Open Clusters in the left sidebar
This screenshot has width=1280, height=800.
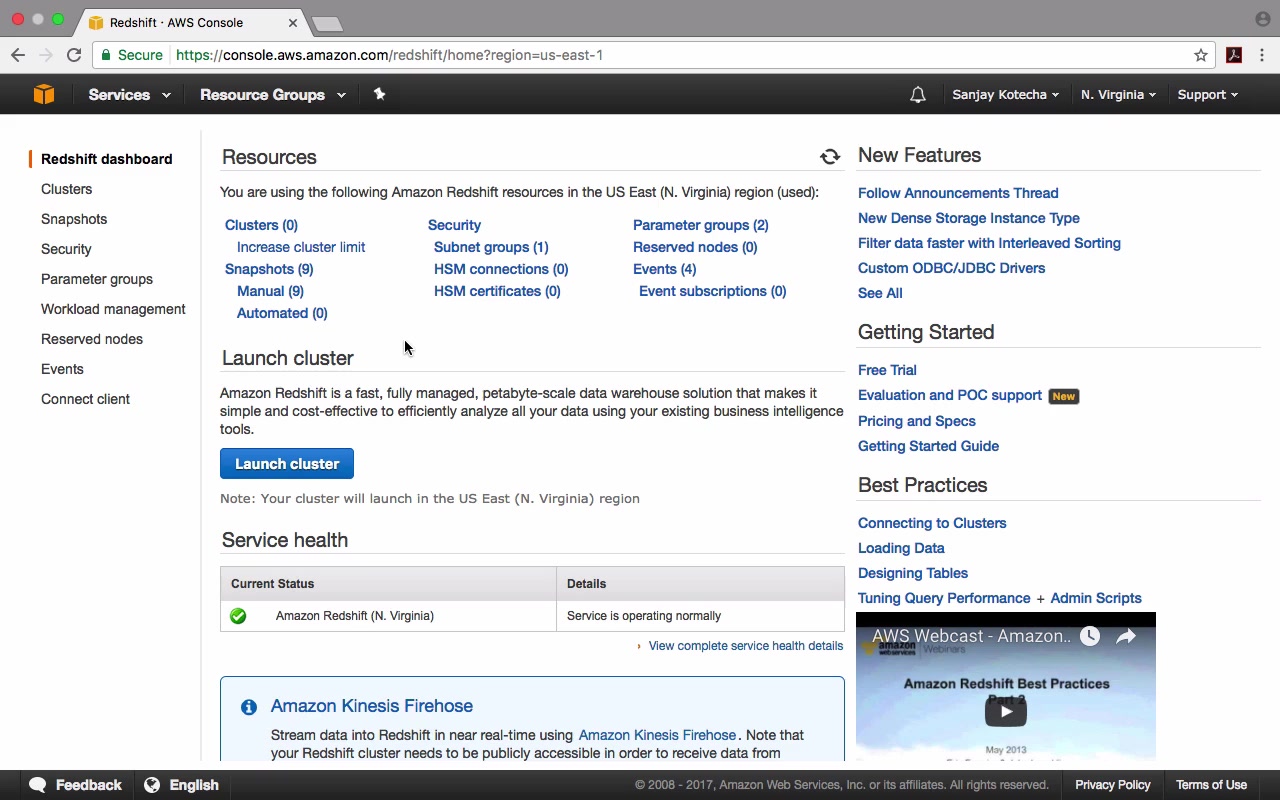point(66,189)
